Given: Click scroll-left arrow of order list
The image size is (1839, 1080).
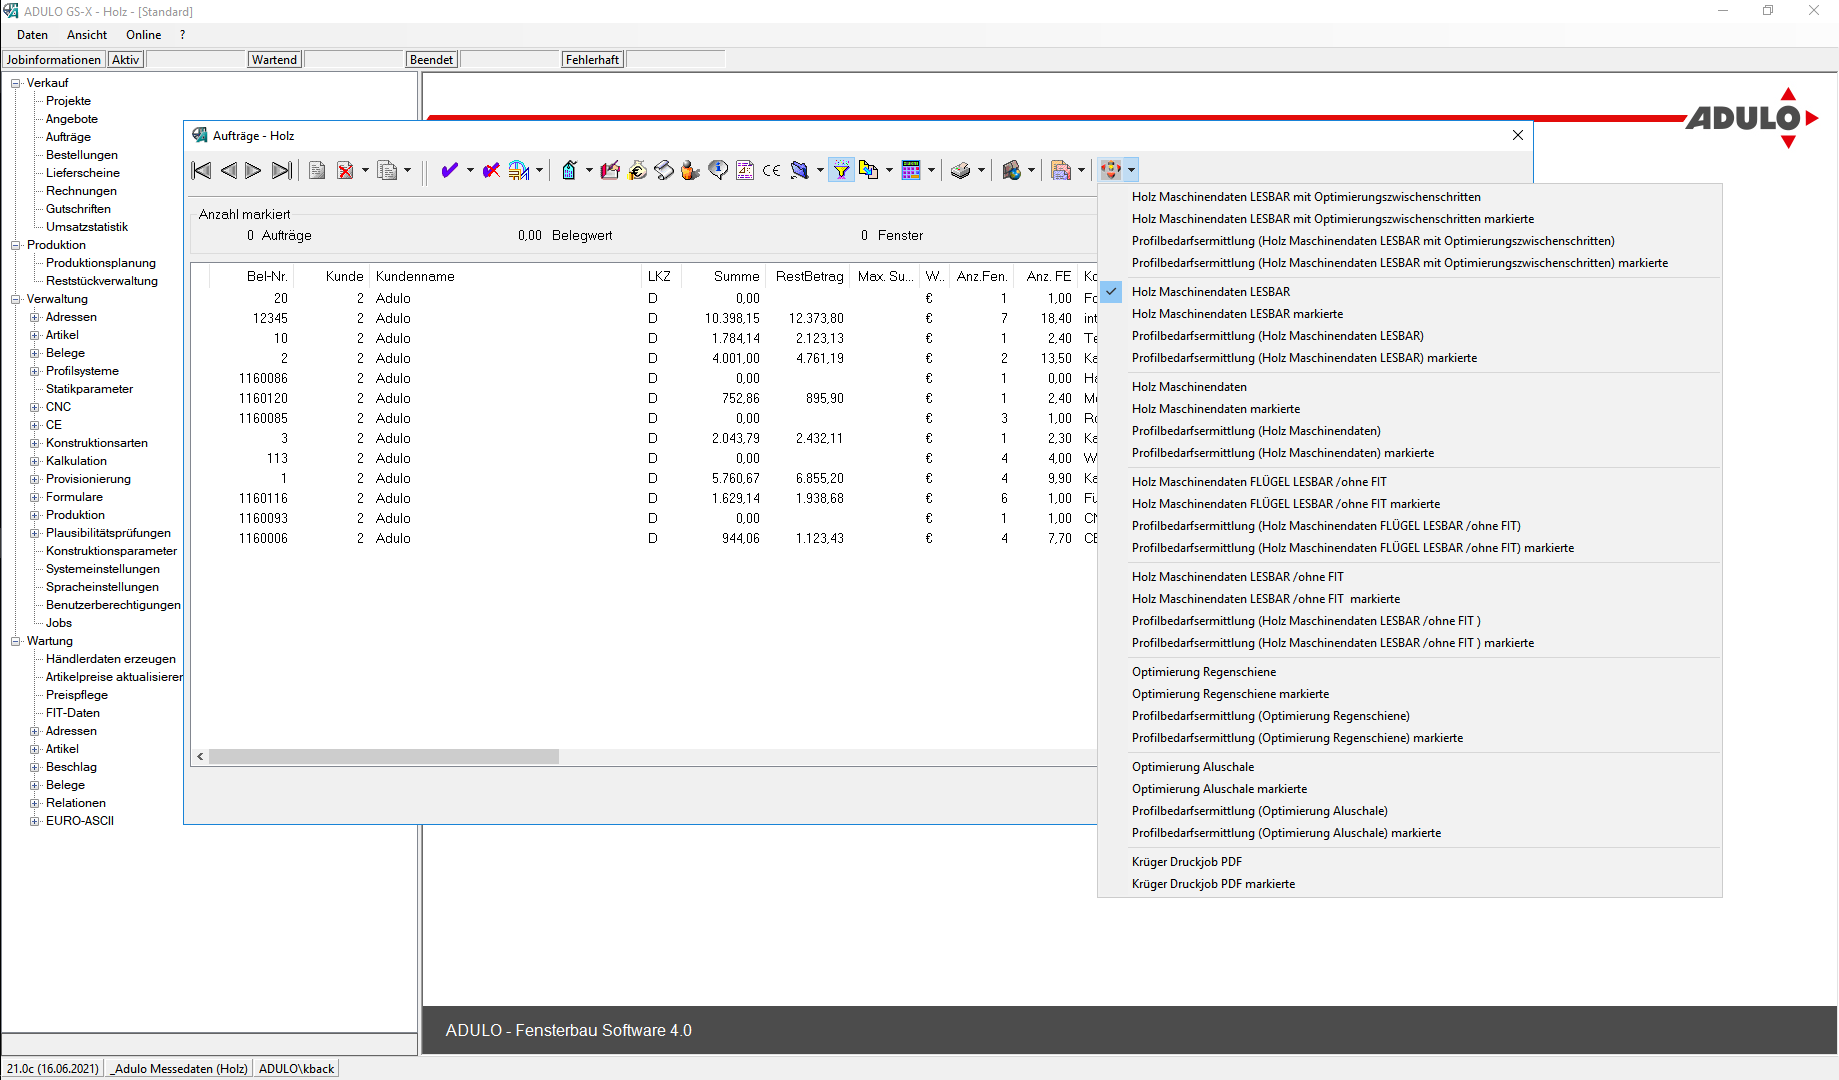Looking at the screenshot, I should (200, 757).
